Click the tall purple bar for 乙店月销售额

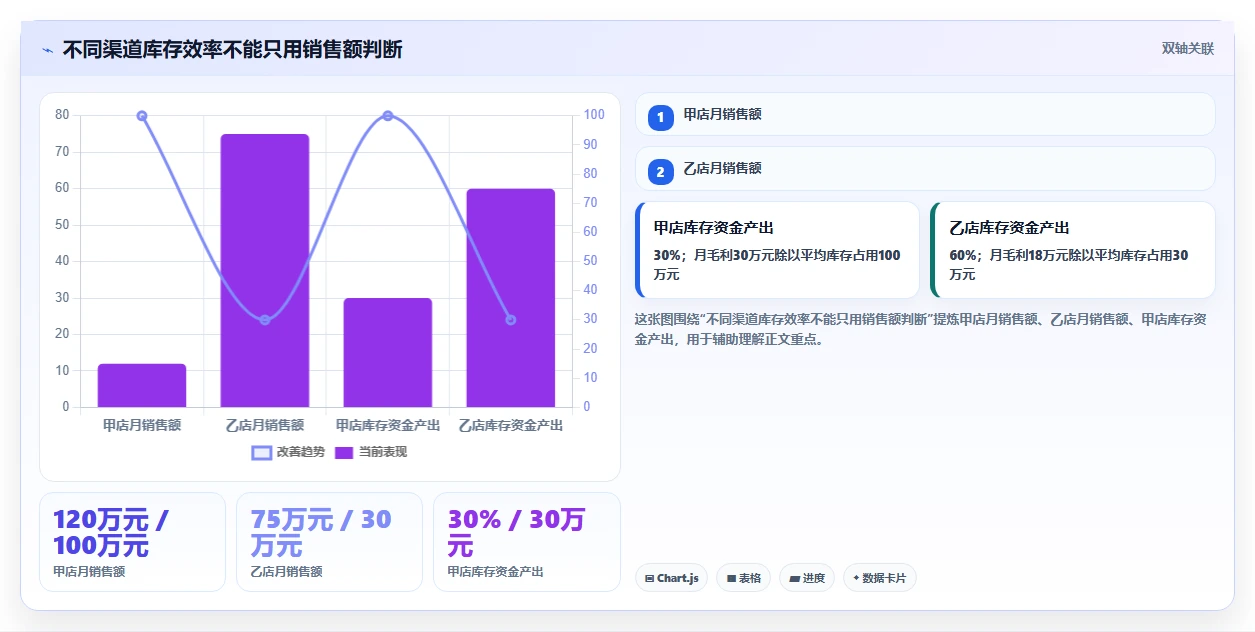[x=265, y=270]
